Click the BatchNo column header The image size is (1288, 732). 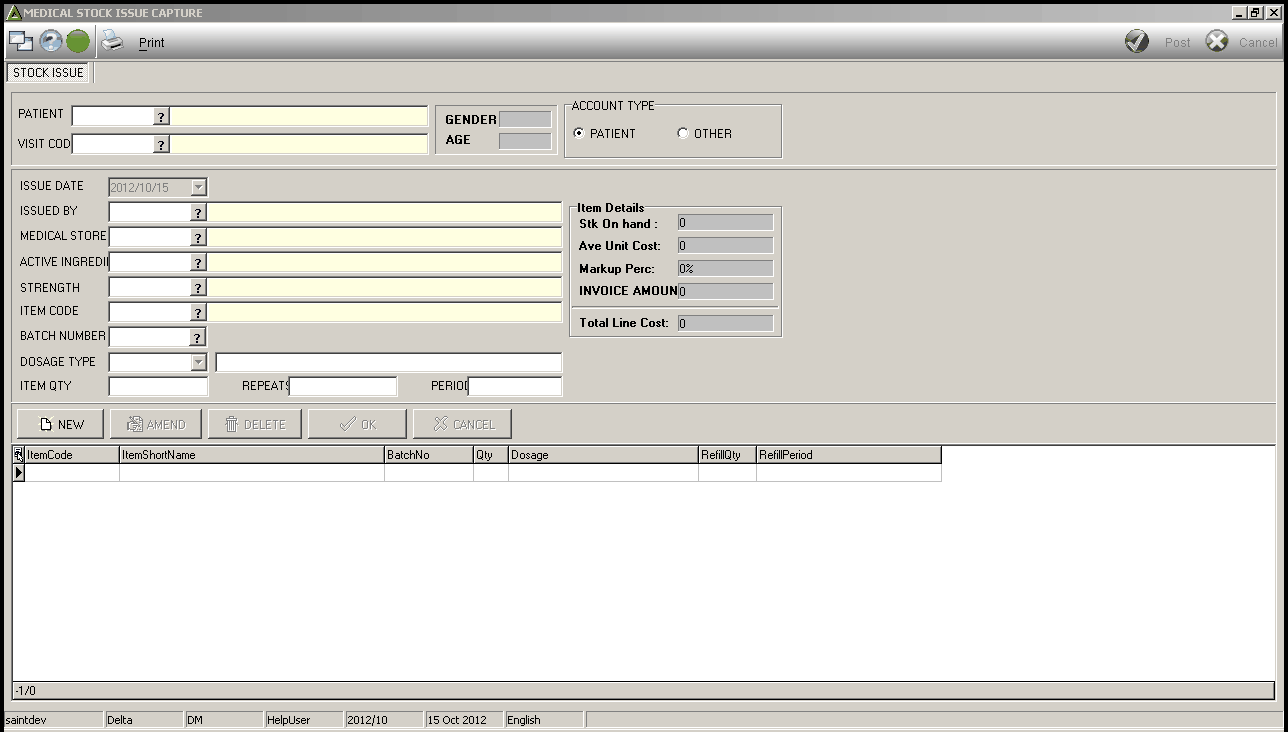point(429,455)
